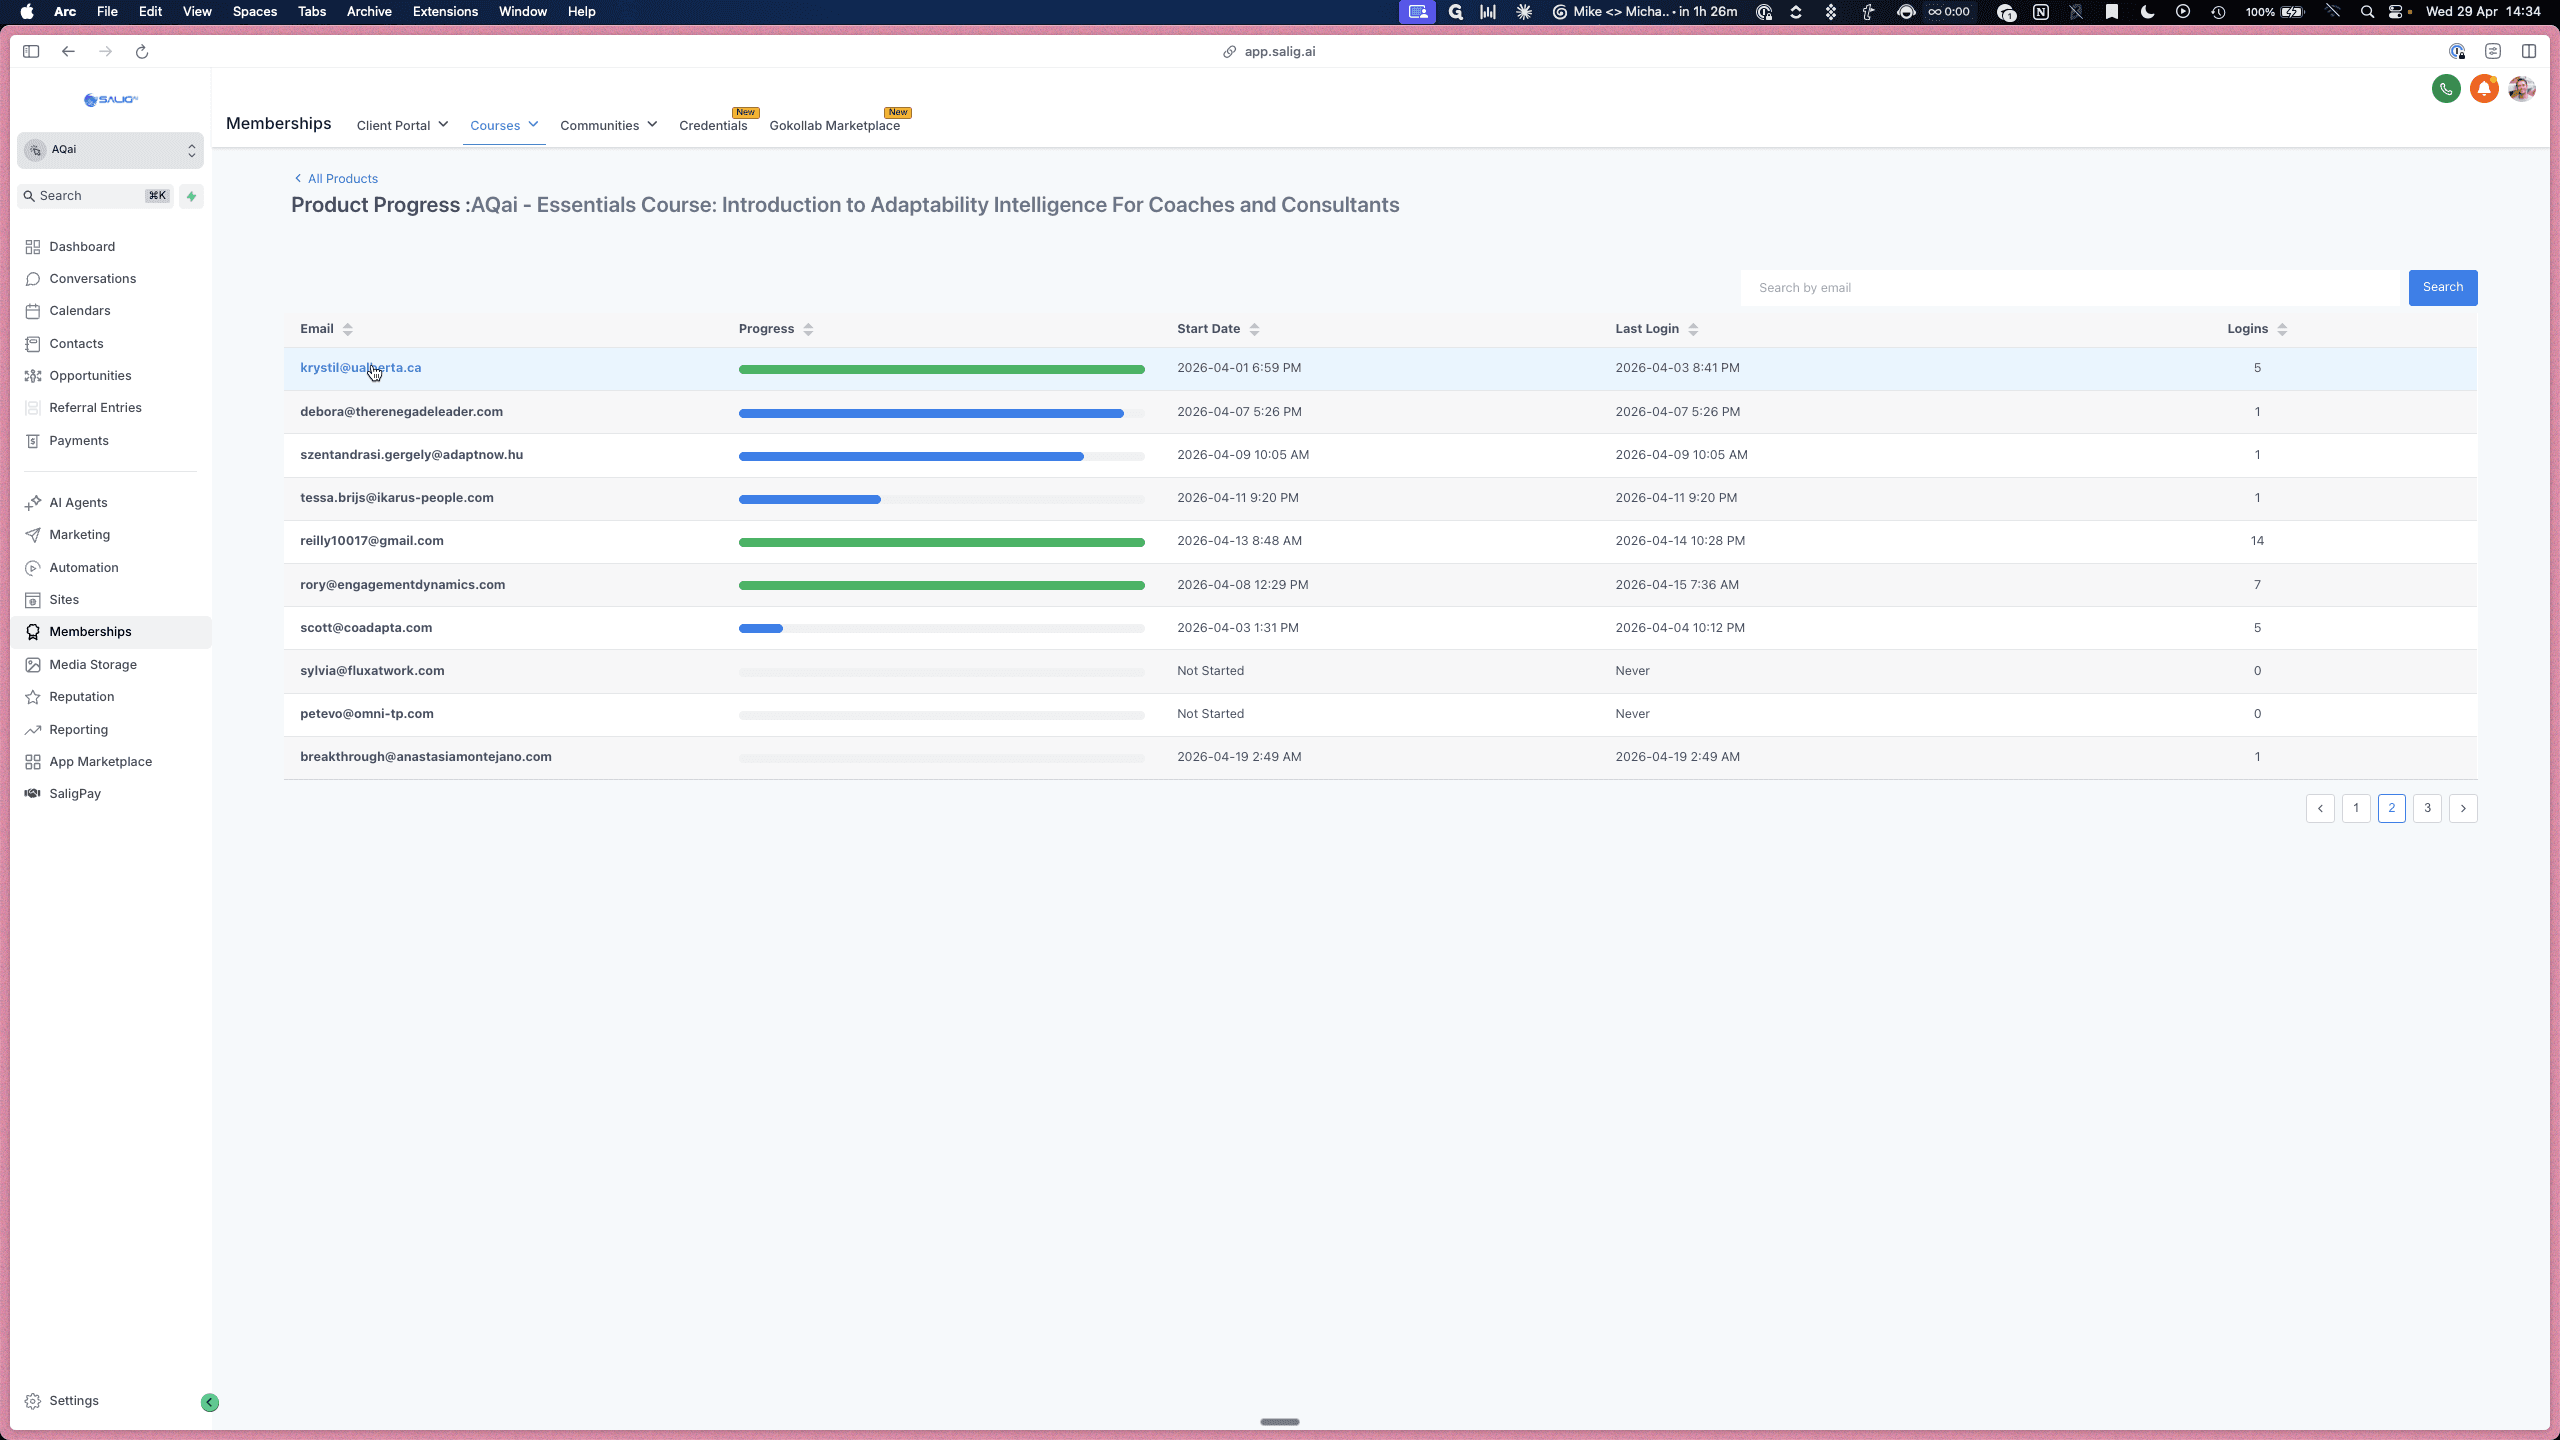Image resolution: width=2560 pixels, height=1440 pixels.
Task: Open AI Agents in sidebar
Action: click(x=78, y=502)
